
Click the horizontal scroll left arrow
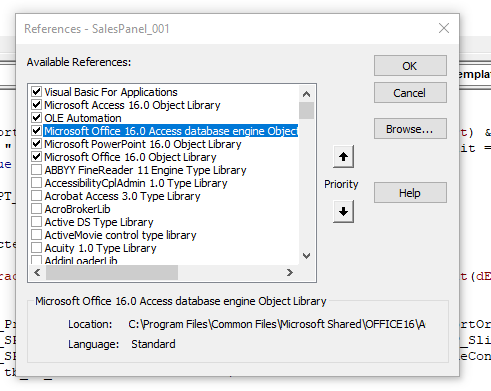click(x=37, y=273)
